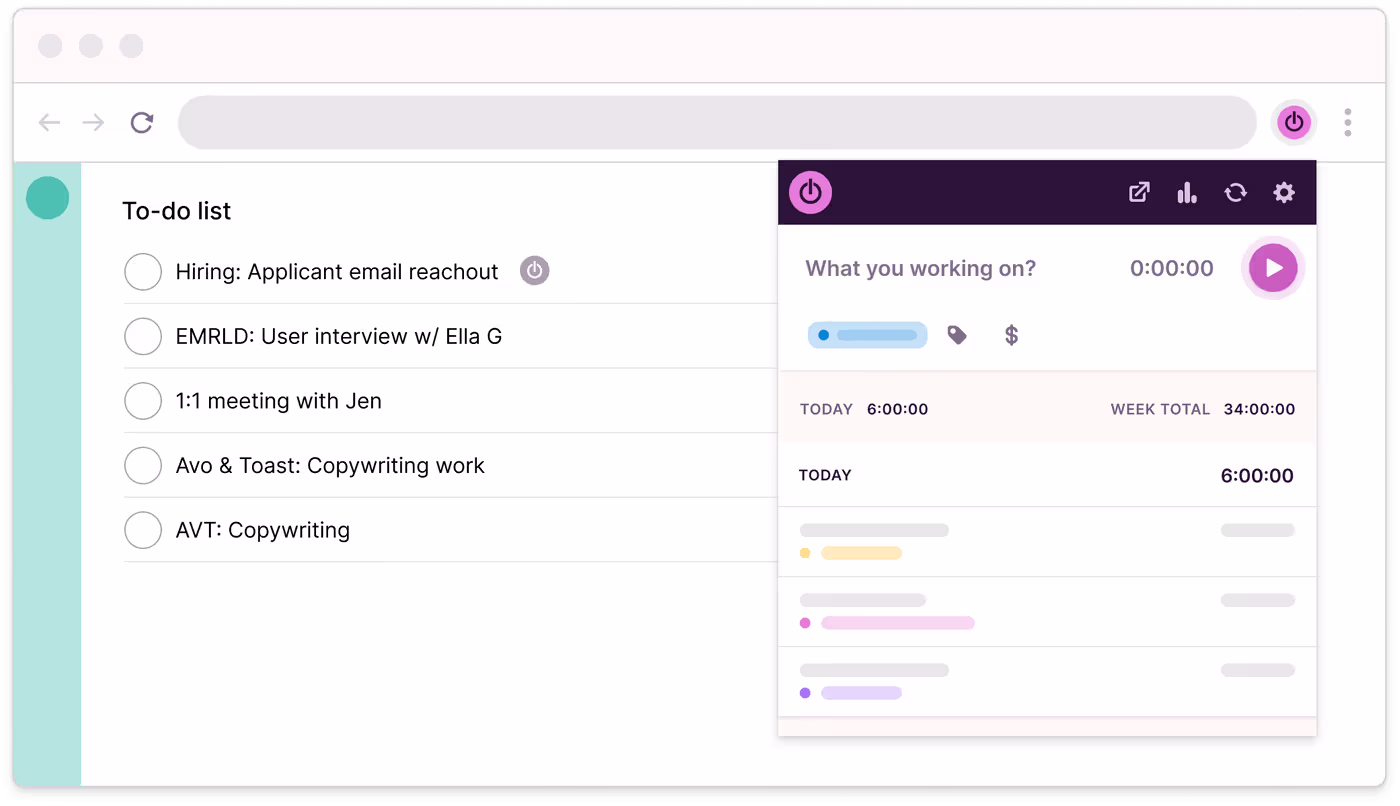Start timer icon beside Hiring task
The image size is (1400, 806).
[x=534, y=270]
